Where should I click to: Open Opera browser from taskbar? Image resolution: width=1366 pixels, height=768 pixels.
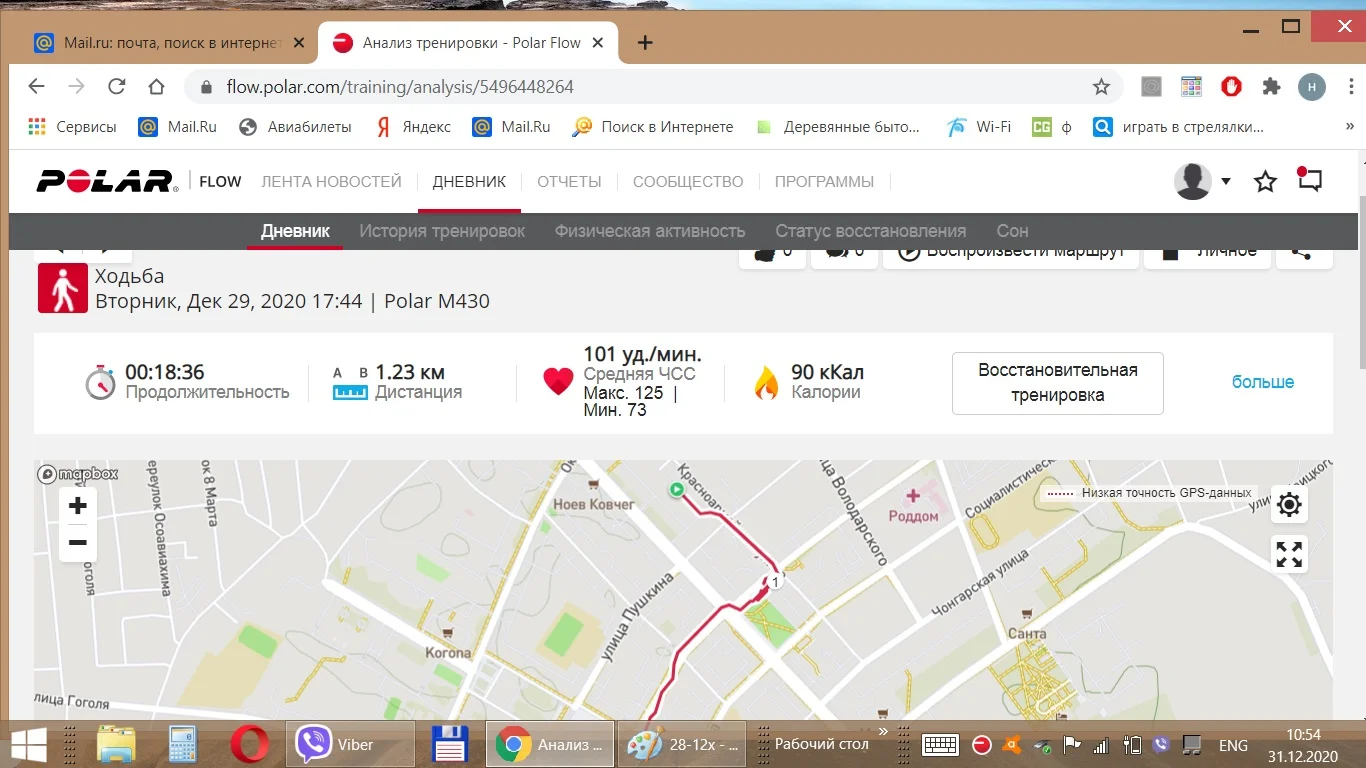pyautogui.click(x=249, y=745)
